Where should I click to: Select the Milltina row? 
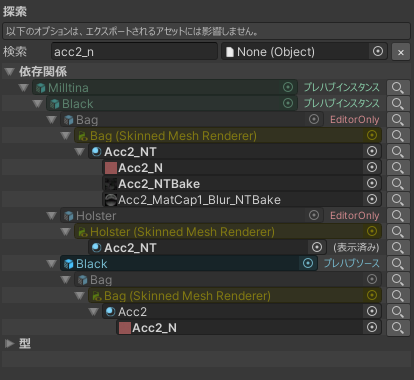tap(164, 88)
